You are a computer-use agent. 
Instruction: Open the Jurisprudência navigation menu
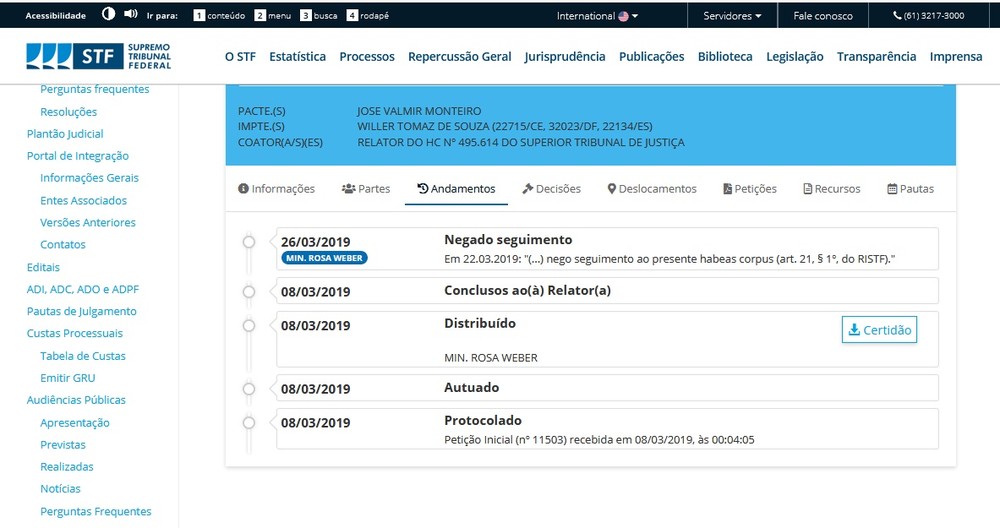[564, 57]
